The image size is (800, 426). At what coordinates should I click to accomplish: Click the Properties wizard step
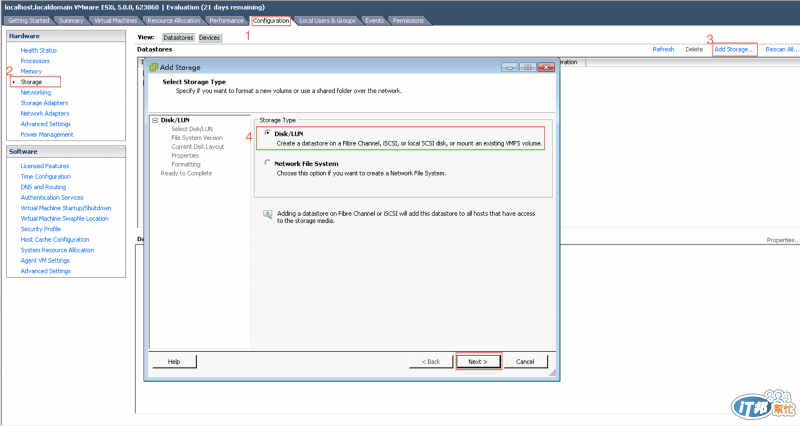(x=185, y=156)
